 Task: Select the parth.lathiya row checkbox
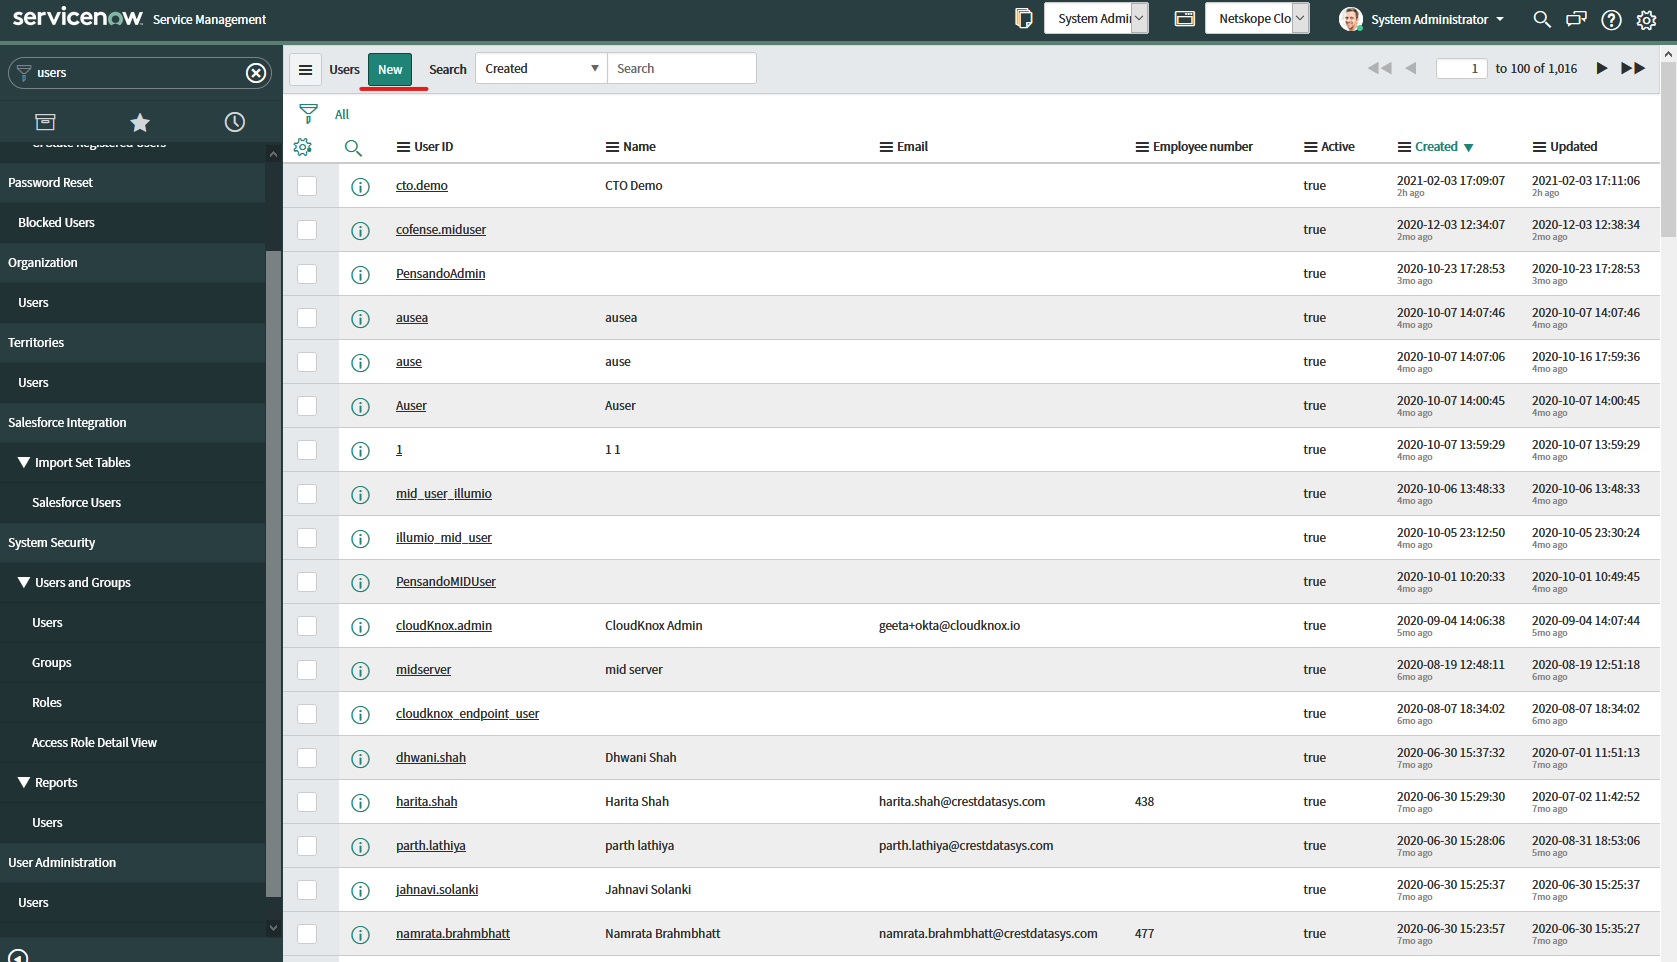(x=307, y=846)
